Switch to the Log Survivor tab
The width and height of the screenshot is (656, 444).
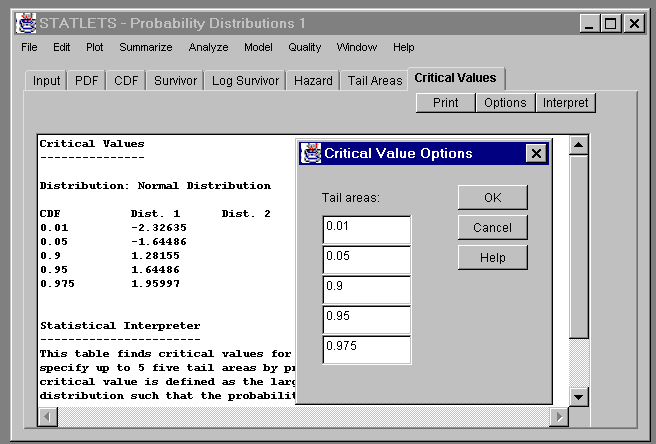pos(245,80)
